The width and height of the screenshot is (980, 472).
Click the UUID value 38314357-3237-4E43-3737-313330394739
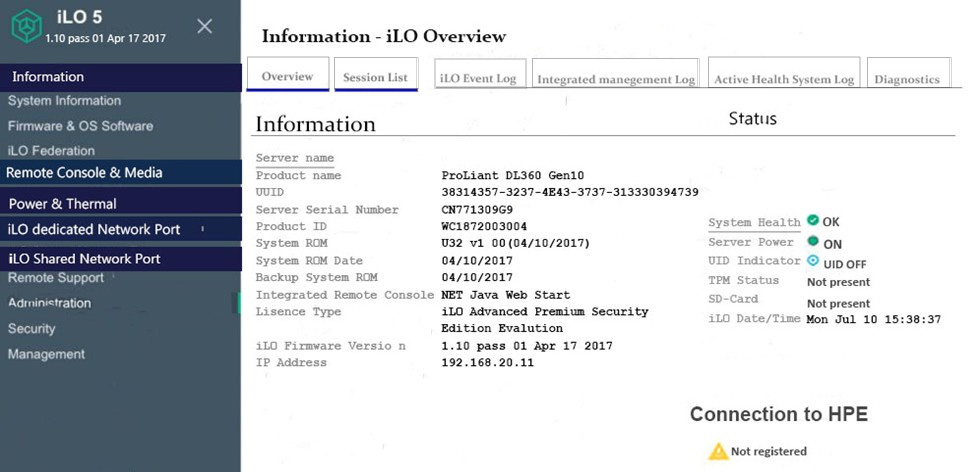570,192
